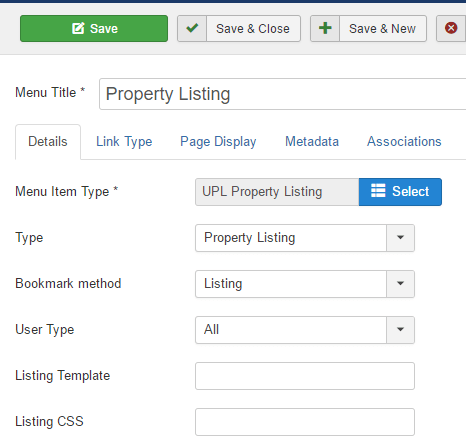Switch to the Associations tab
Screen dimensions: 466x444
coord(404,142)
